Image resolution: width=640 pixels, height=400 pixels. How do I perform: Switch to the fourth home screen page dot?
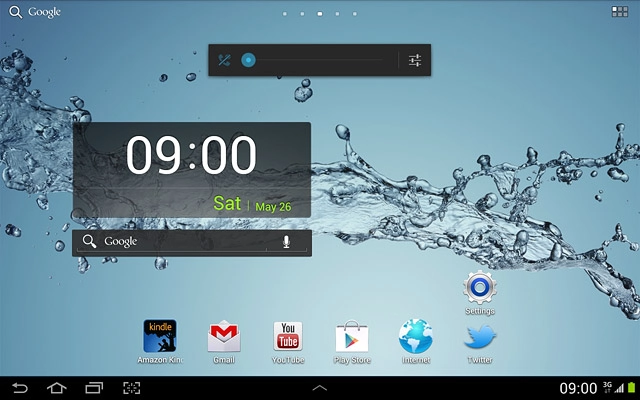coord(337,14)
